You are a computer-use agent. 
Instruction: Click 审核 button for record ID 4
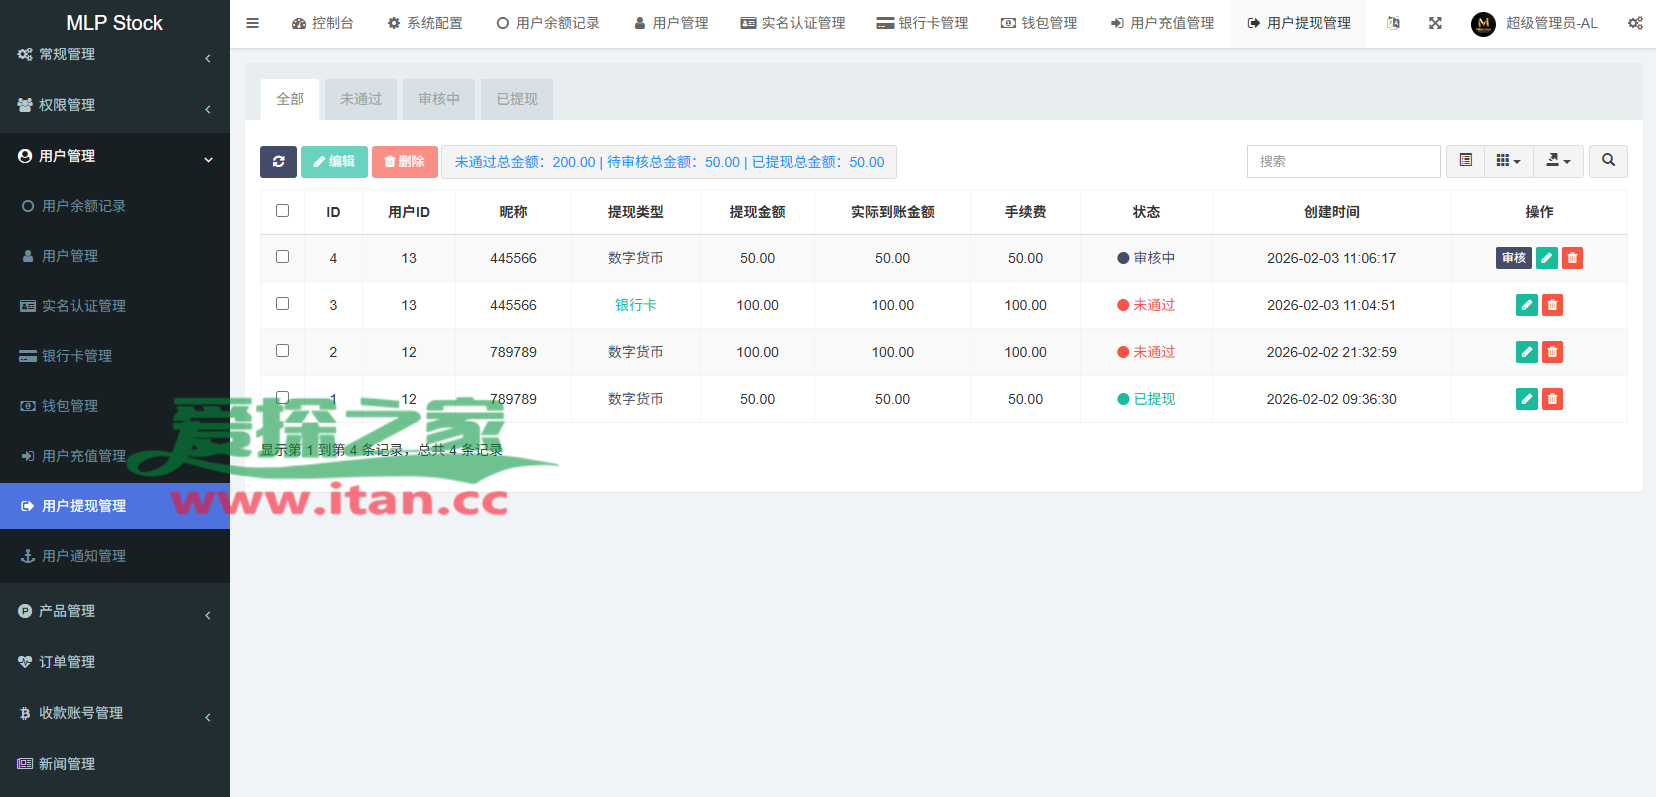coord(1513,258)
